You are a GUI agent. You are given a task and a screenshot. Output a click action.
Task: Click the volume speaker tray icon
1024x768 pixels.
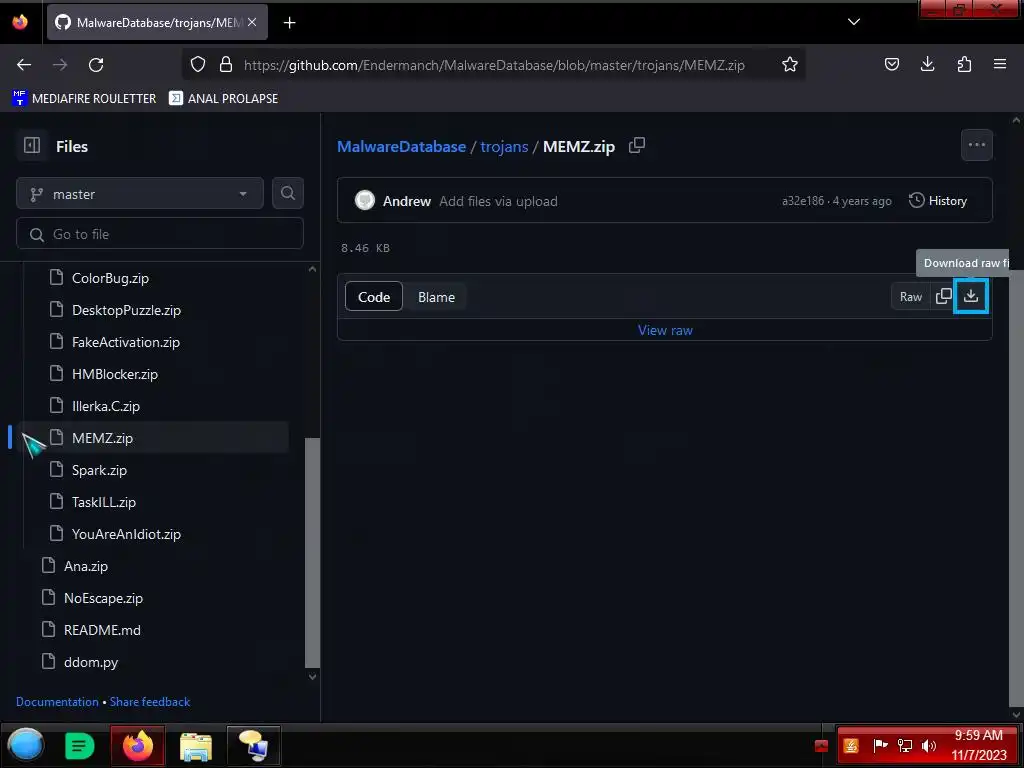point(928,746)
